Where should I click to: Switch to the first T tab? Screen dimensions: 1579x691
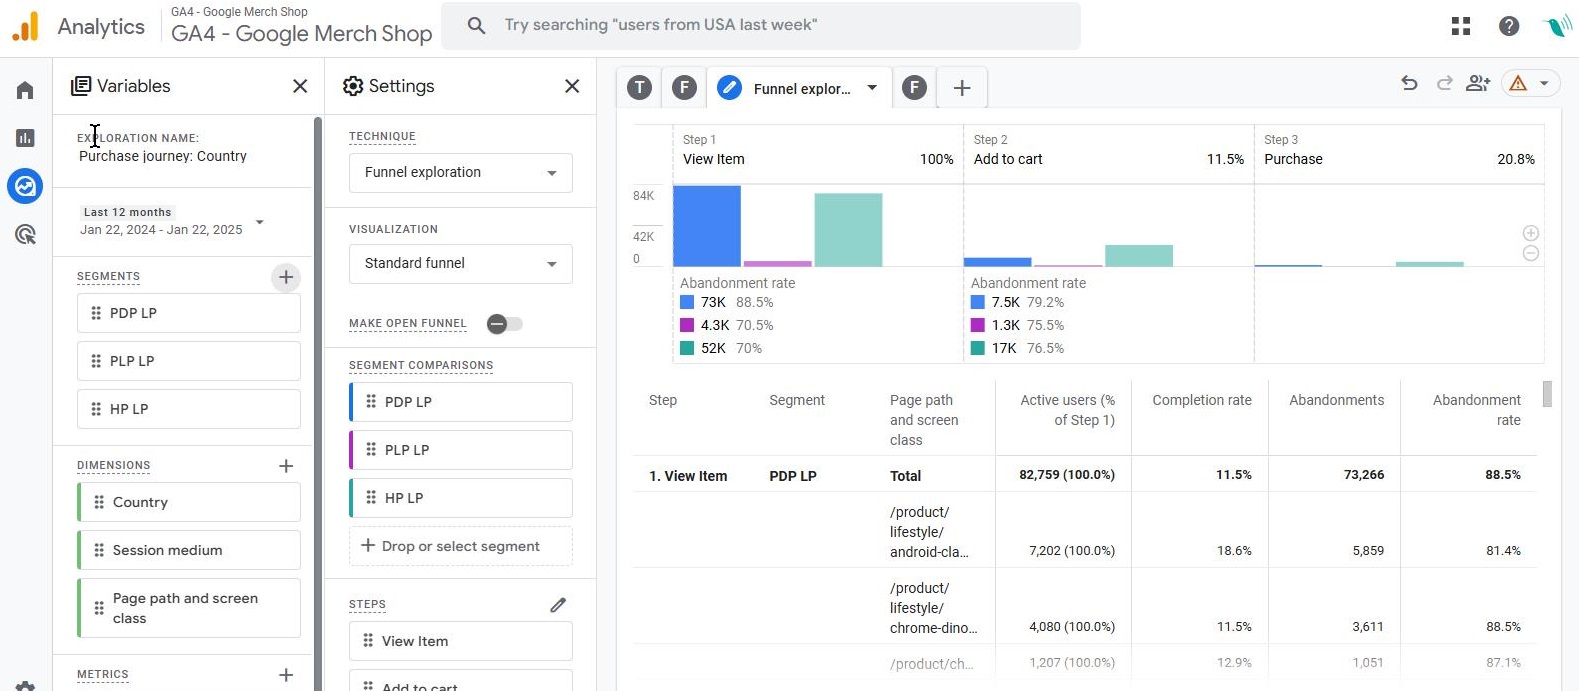640,88
